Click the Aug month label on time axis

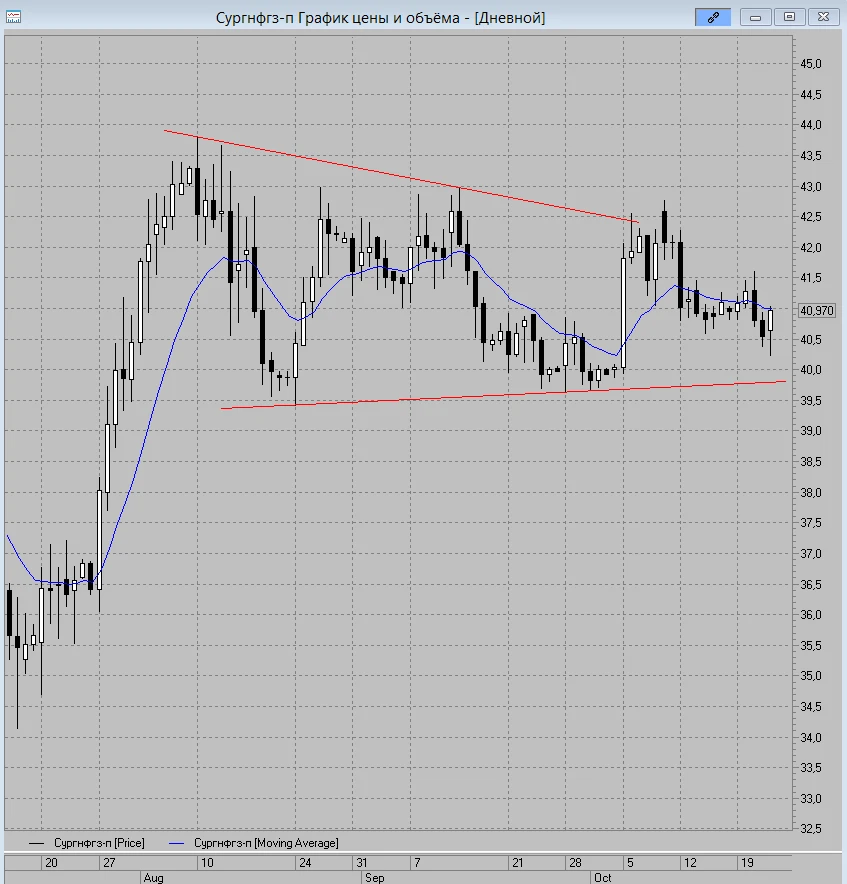pos(153,878)
